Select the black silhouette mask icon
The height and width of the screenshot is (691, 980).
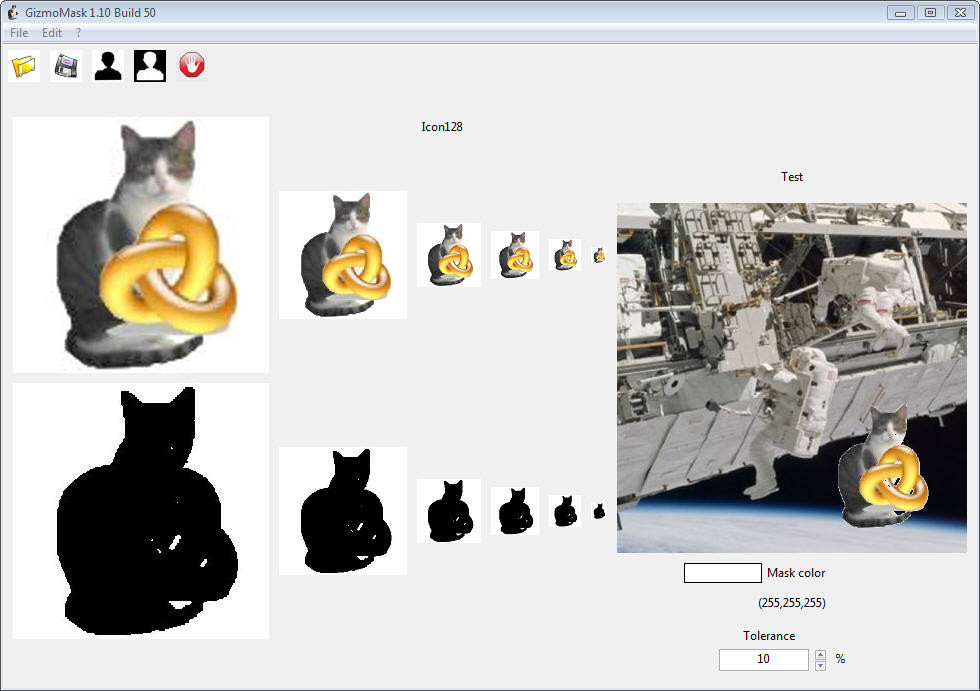pos(108,66)
